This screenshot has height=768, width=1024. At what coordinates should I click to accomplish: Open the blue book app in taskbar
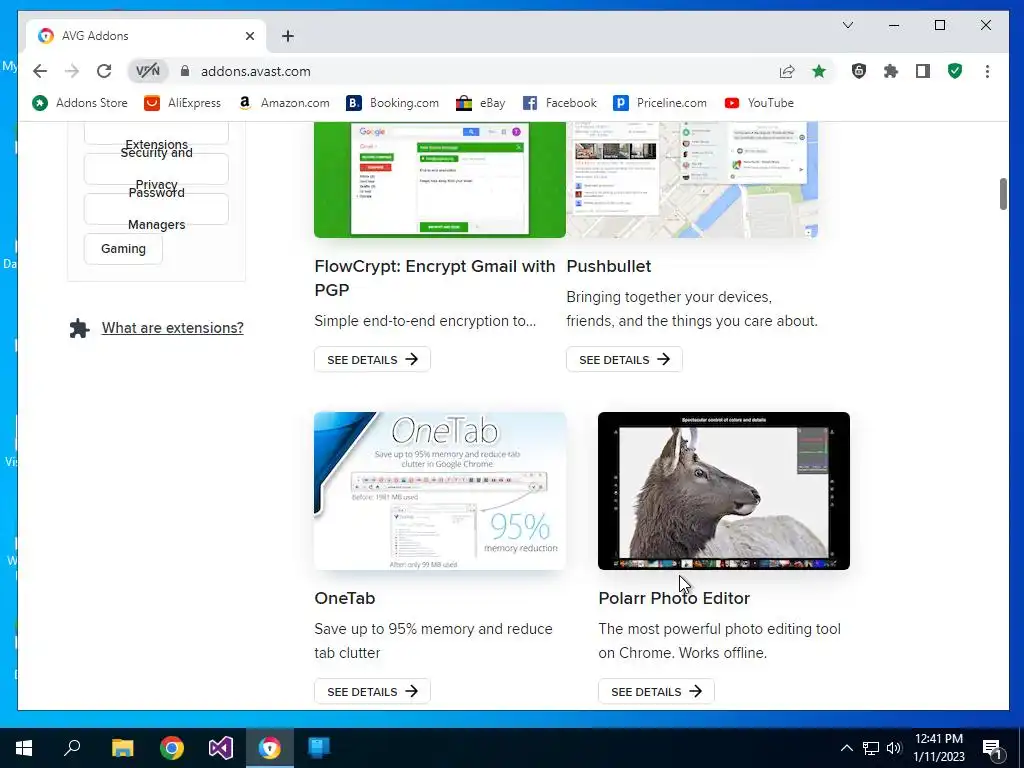(319, 748)
